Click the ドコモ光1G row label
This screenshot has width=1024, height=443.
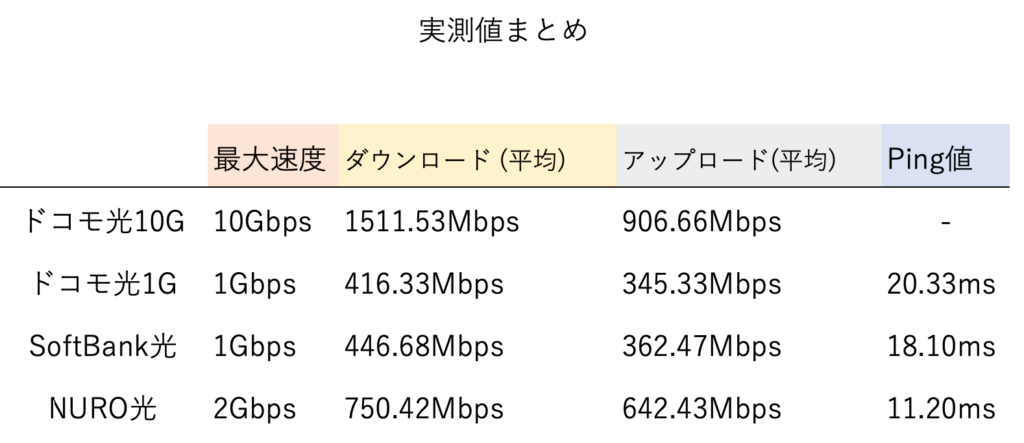[x=104, y=285]
